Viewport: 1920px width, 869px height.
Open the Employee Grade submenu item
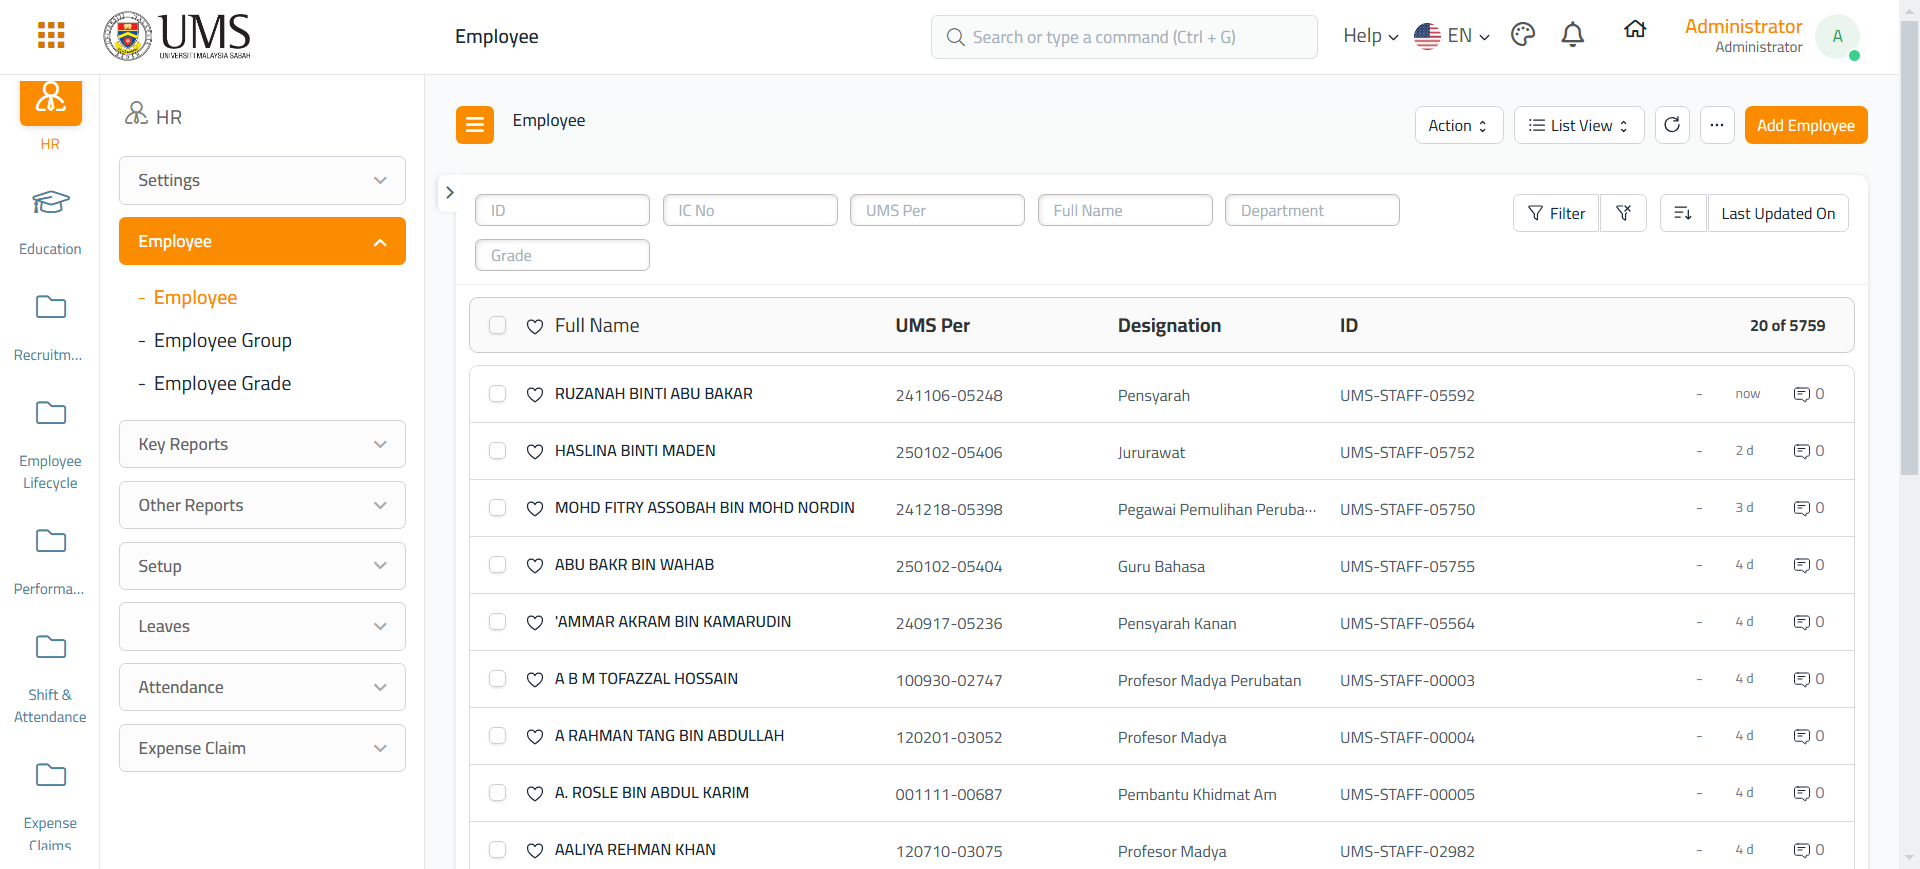(222, 384)
